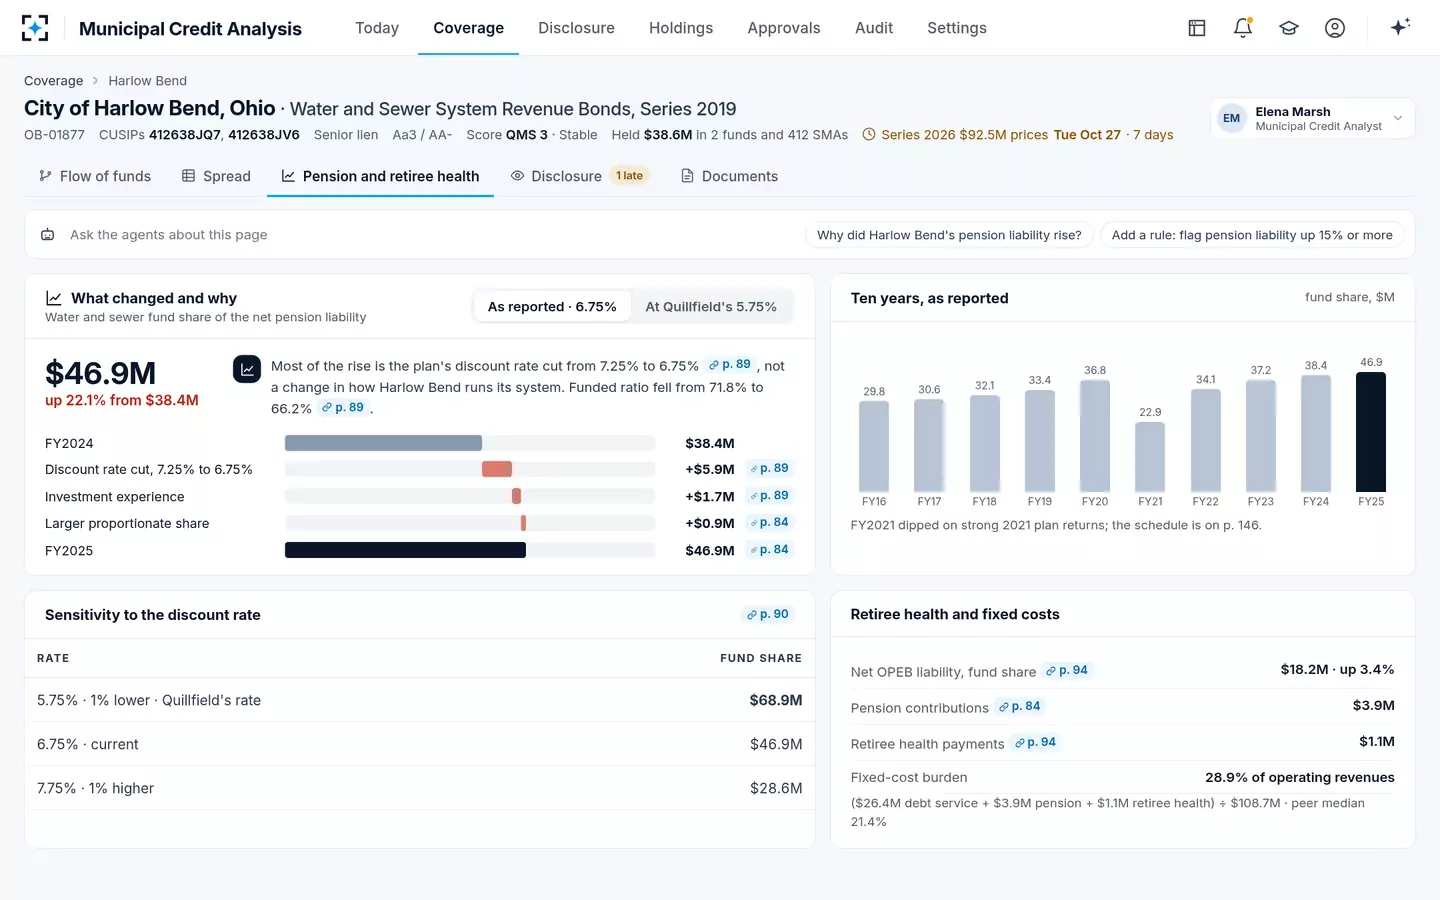Open the Settings menu item
The image size is (1440, 900).
click(x=957, y=28)
